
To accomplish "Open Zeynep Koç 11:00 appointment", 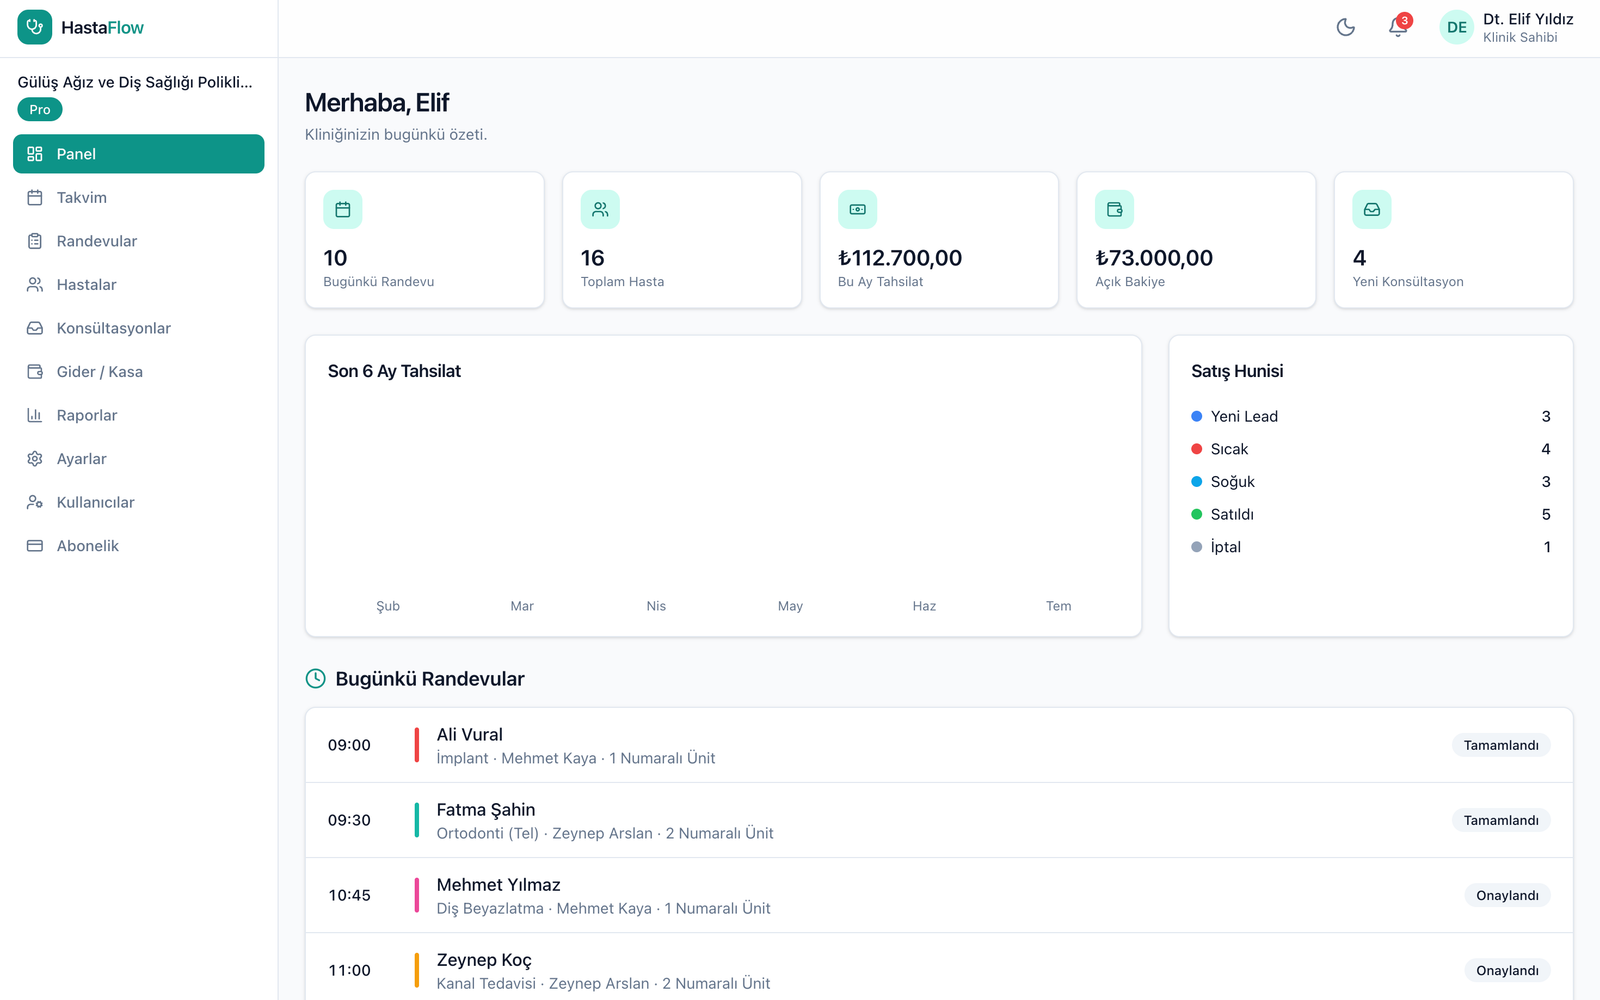I will pos(939,968).
